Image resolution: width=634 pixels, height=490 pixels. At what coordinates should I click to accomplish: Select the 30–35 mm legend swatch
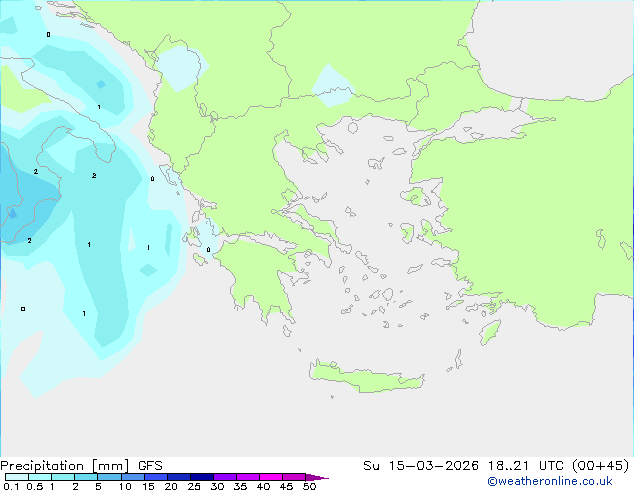coord(224,477)
